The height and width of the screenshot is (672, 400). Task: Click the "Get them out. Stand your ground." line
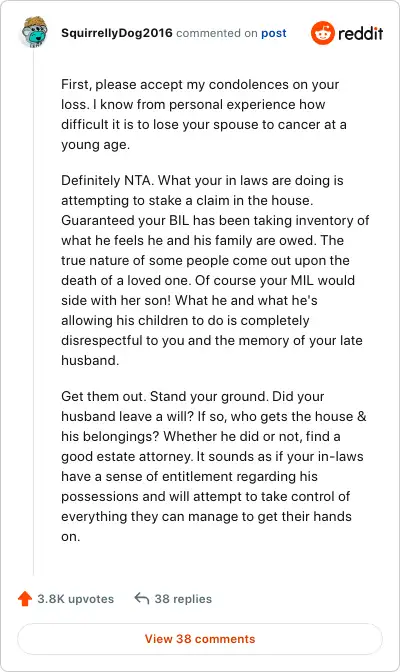(x=165, y=396)
